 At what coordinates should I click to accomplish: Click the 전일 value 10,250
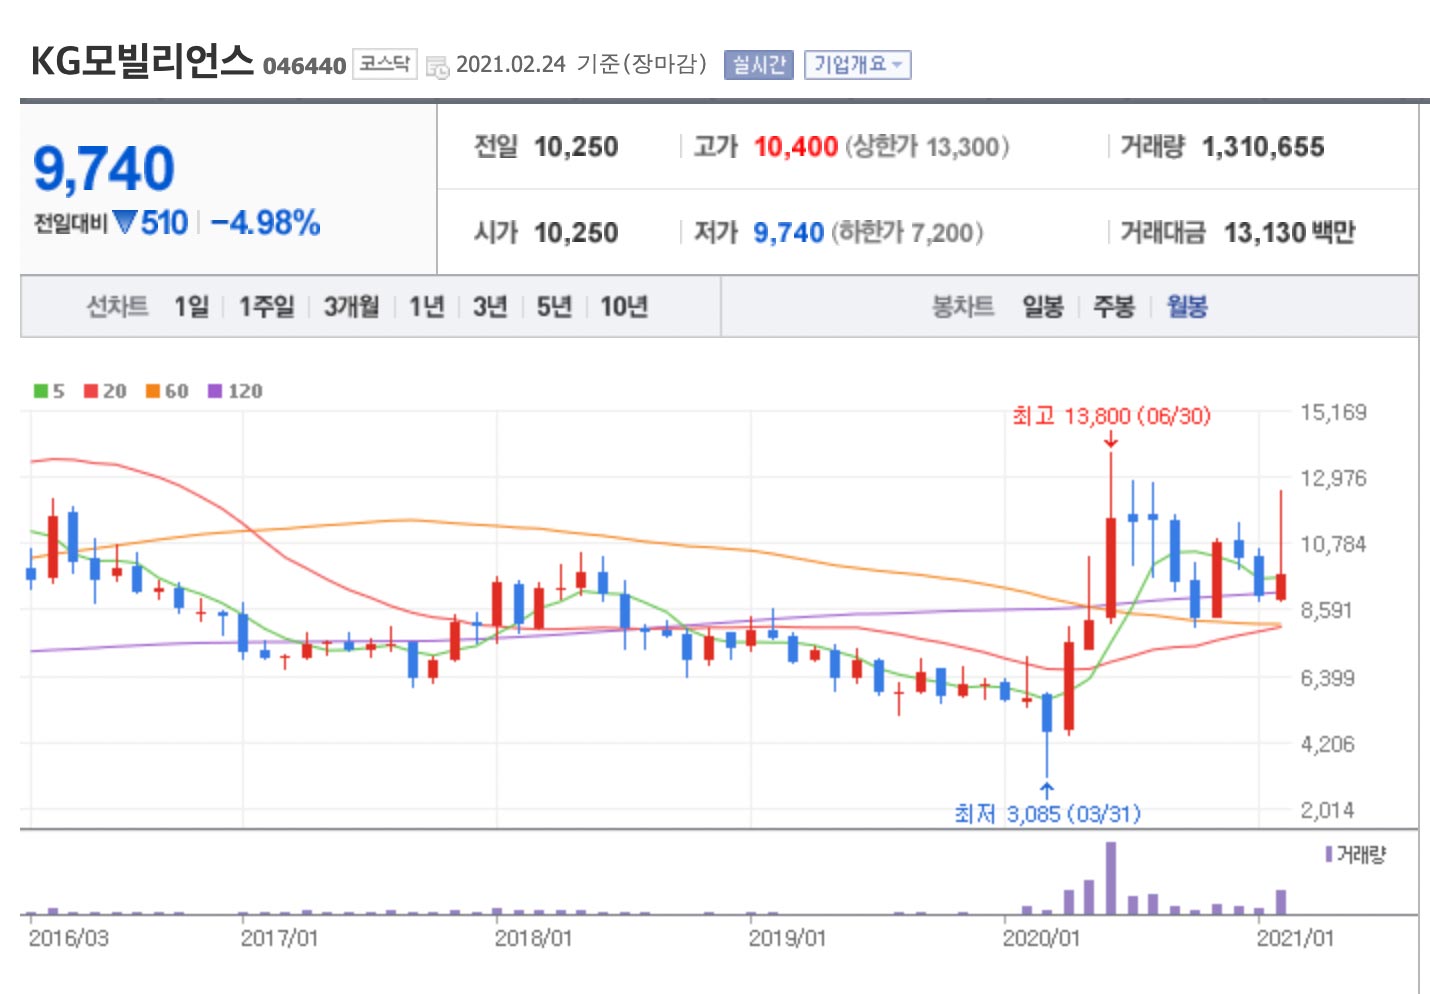tap(576, 147)
